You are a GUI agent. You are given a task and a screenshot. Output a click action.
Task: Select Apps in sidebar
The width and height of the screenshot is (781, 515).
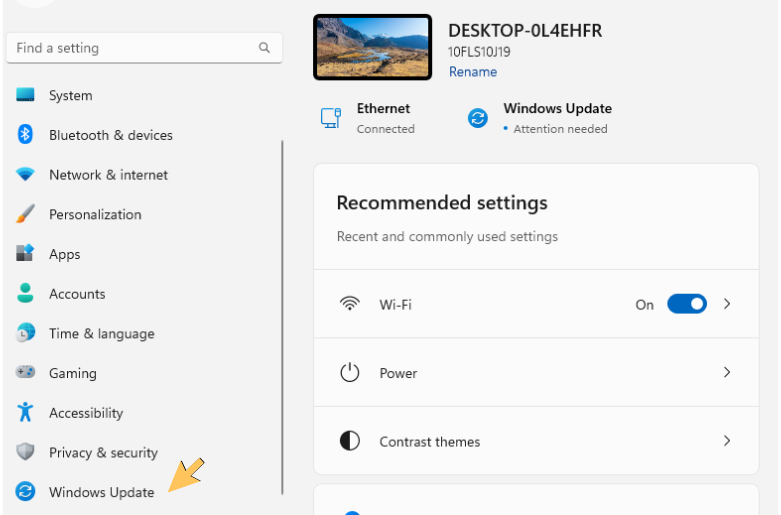[64, 255]
